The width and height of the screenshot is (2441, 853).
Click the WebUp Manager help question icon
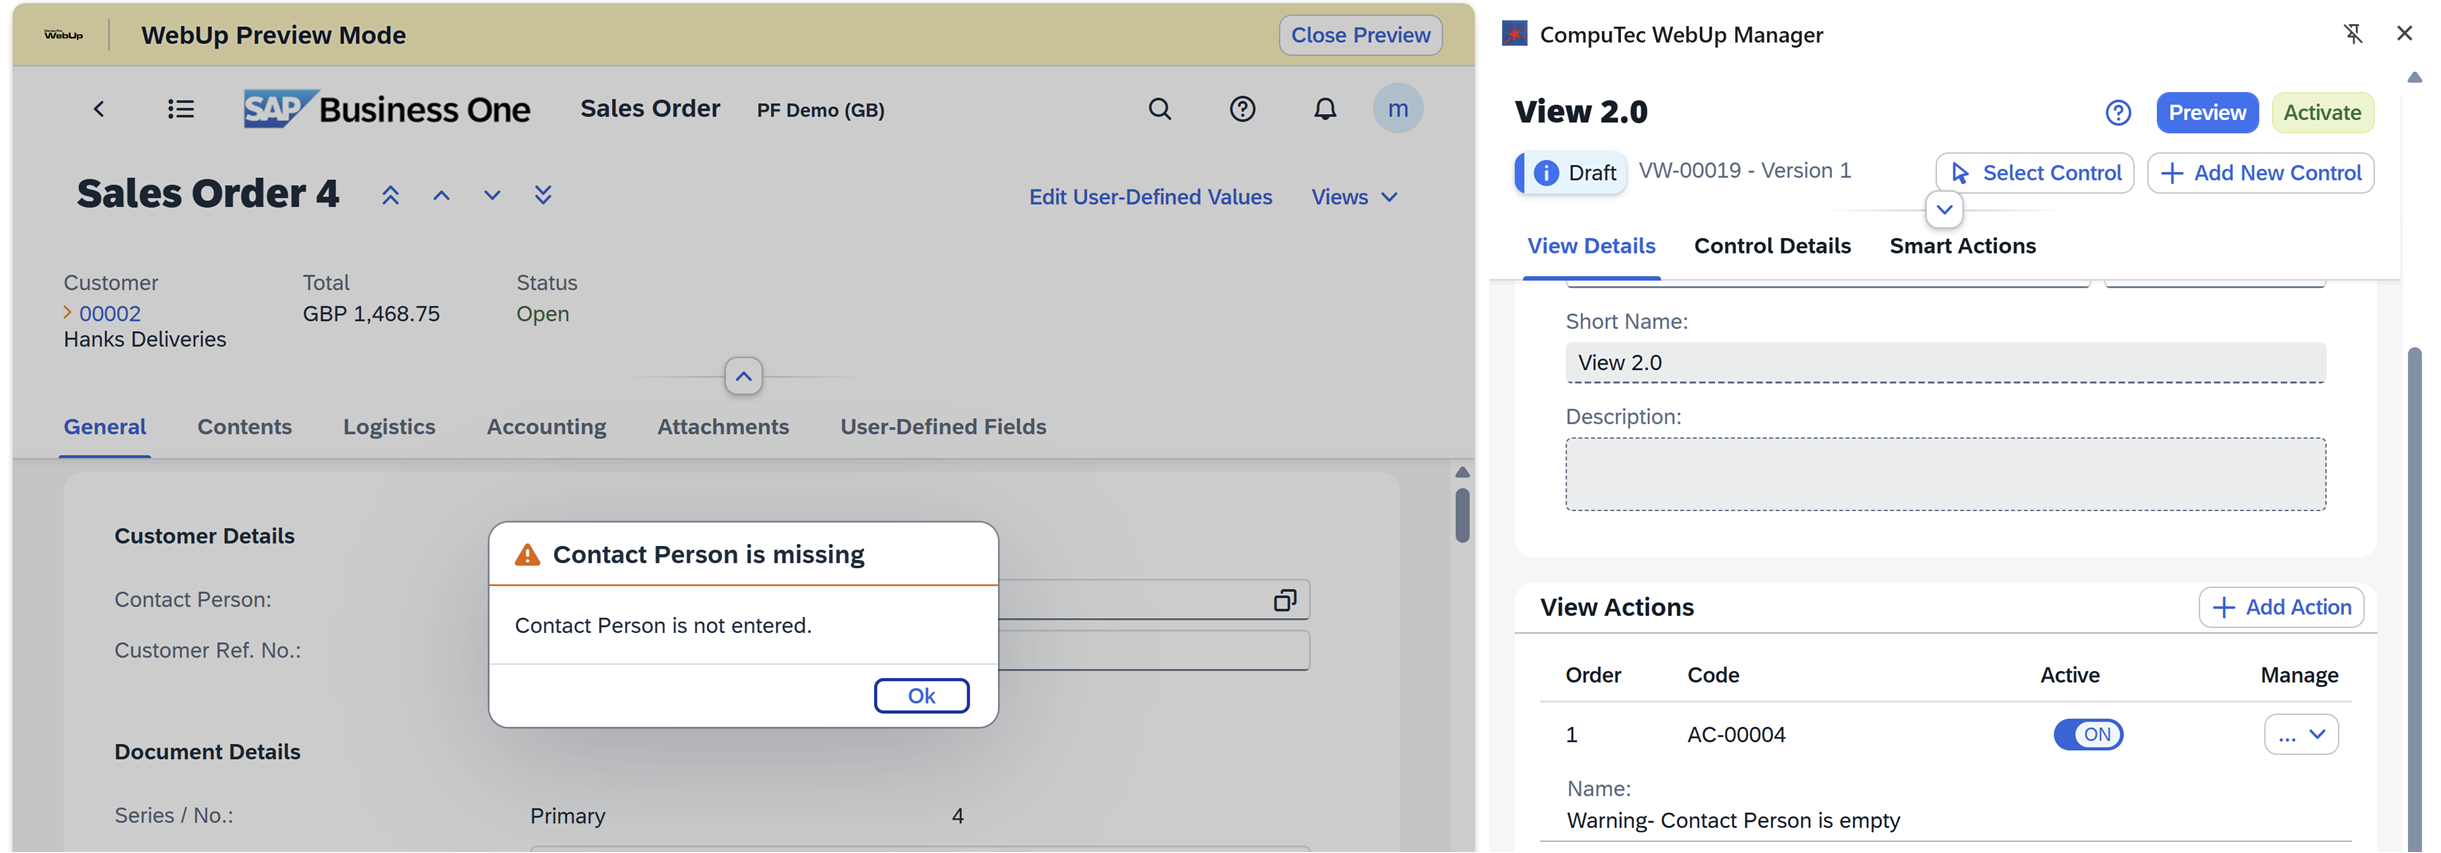click(x=2118, y=113)
